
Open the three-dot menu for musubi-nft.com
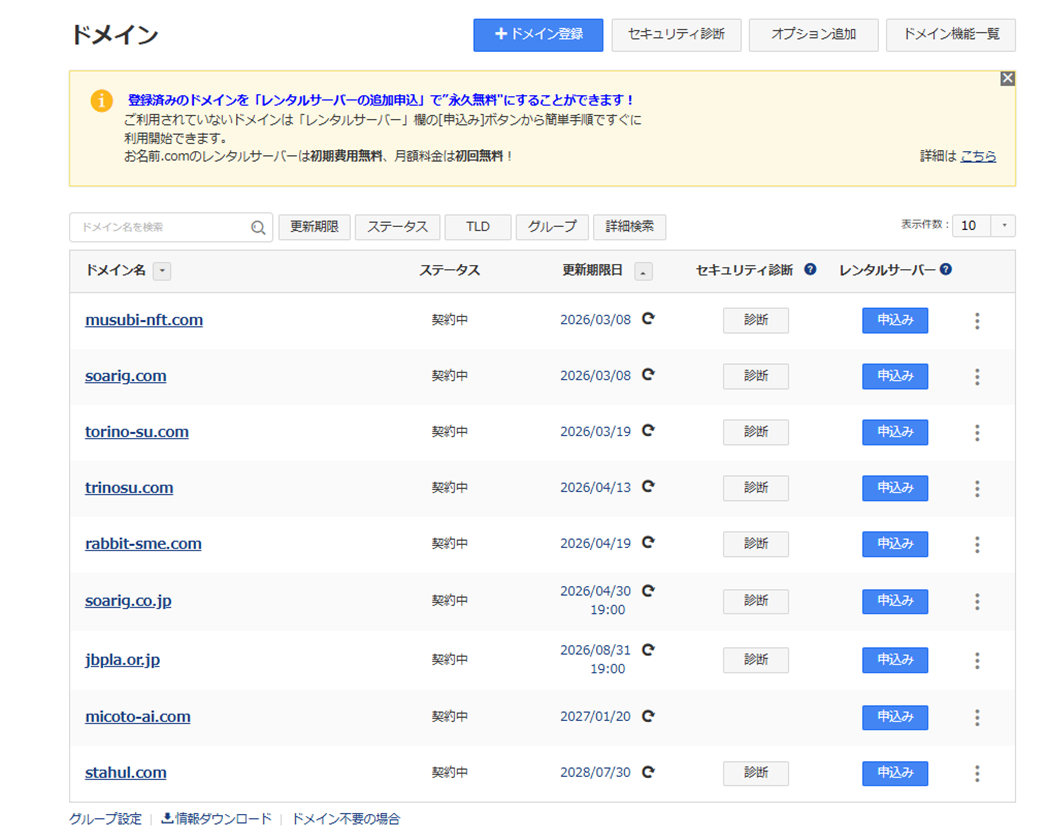977,321
